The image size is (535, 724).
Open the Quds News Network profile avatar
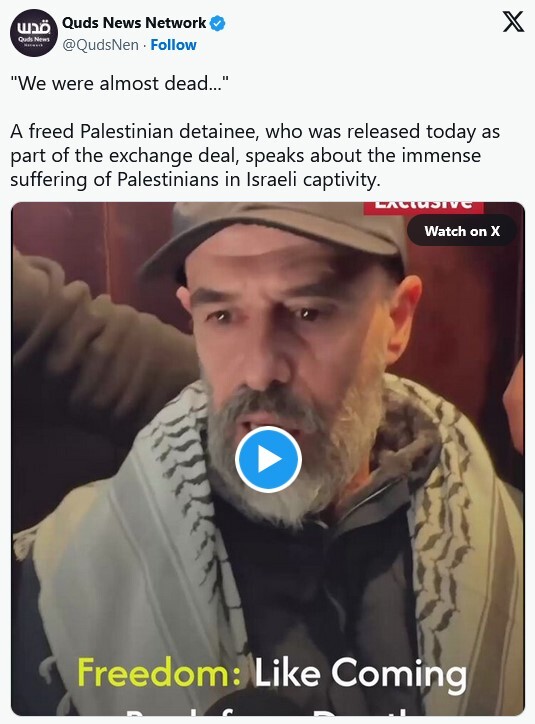coord(33,33)
